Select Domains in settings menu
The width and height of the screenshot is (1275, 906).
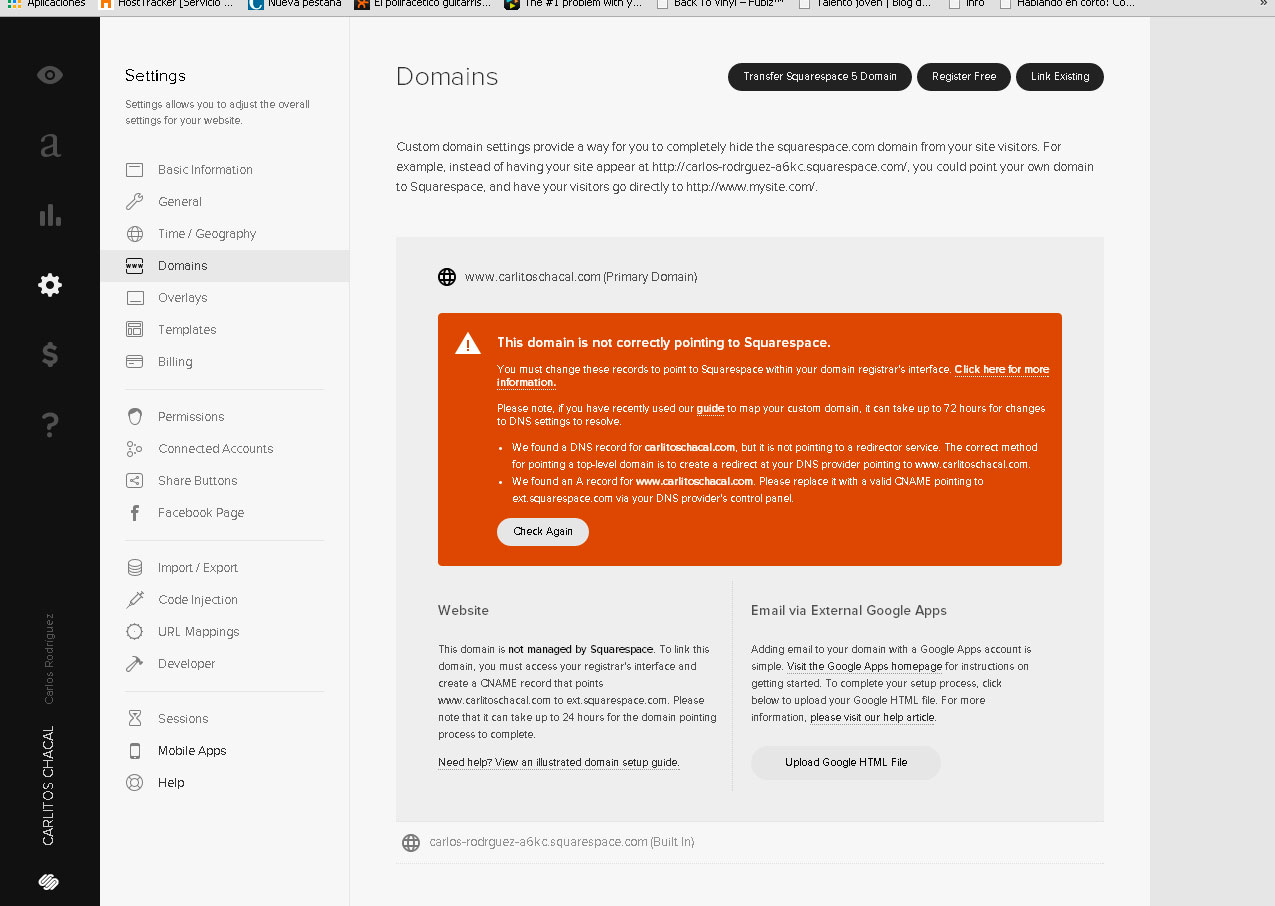pos(183,266)
